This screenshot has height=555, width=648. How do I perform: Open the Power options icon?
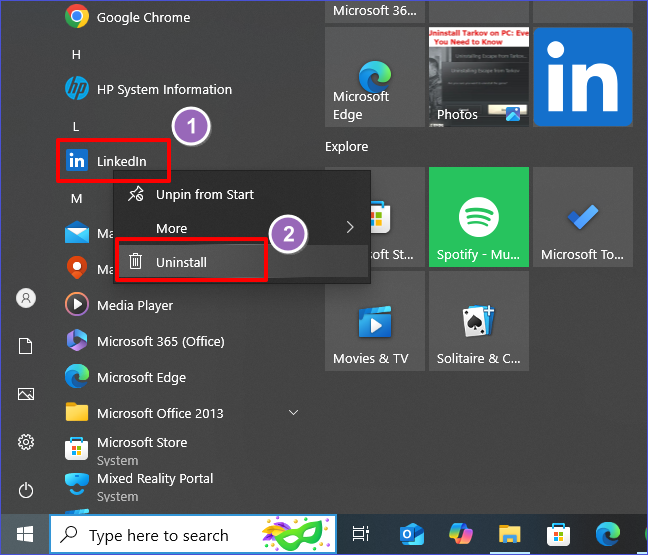click(26, 490)
